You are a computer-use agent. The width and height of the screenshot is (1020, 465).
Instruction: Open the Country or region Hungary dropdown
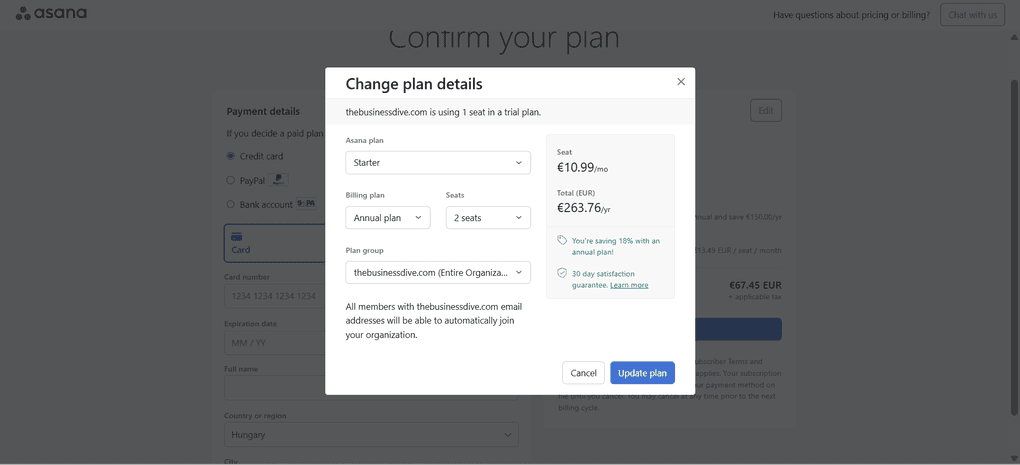click(x=370, y=435)
